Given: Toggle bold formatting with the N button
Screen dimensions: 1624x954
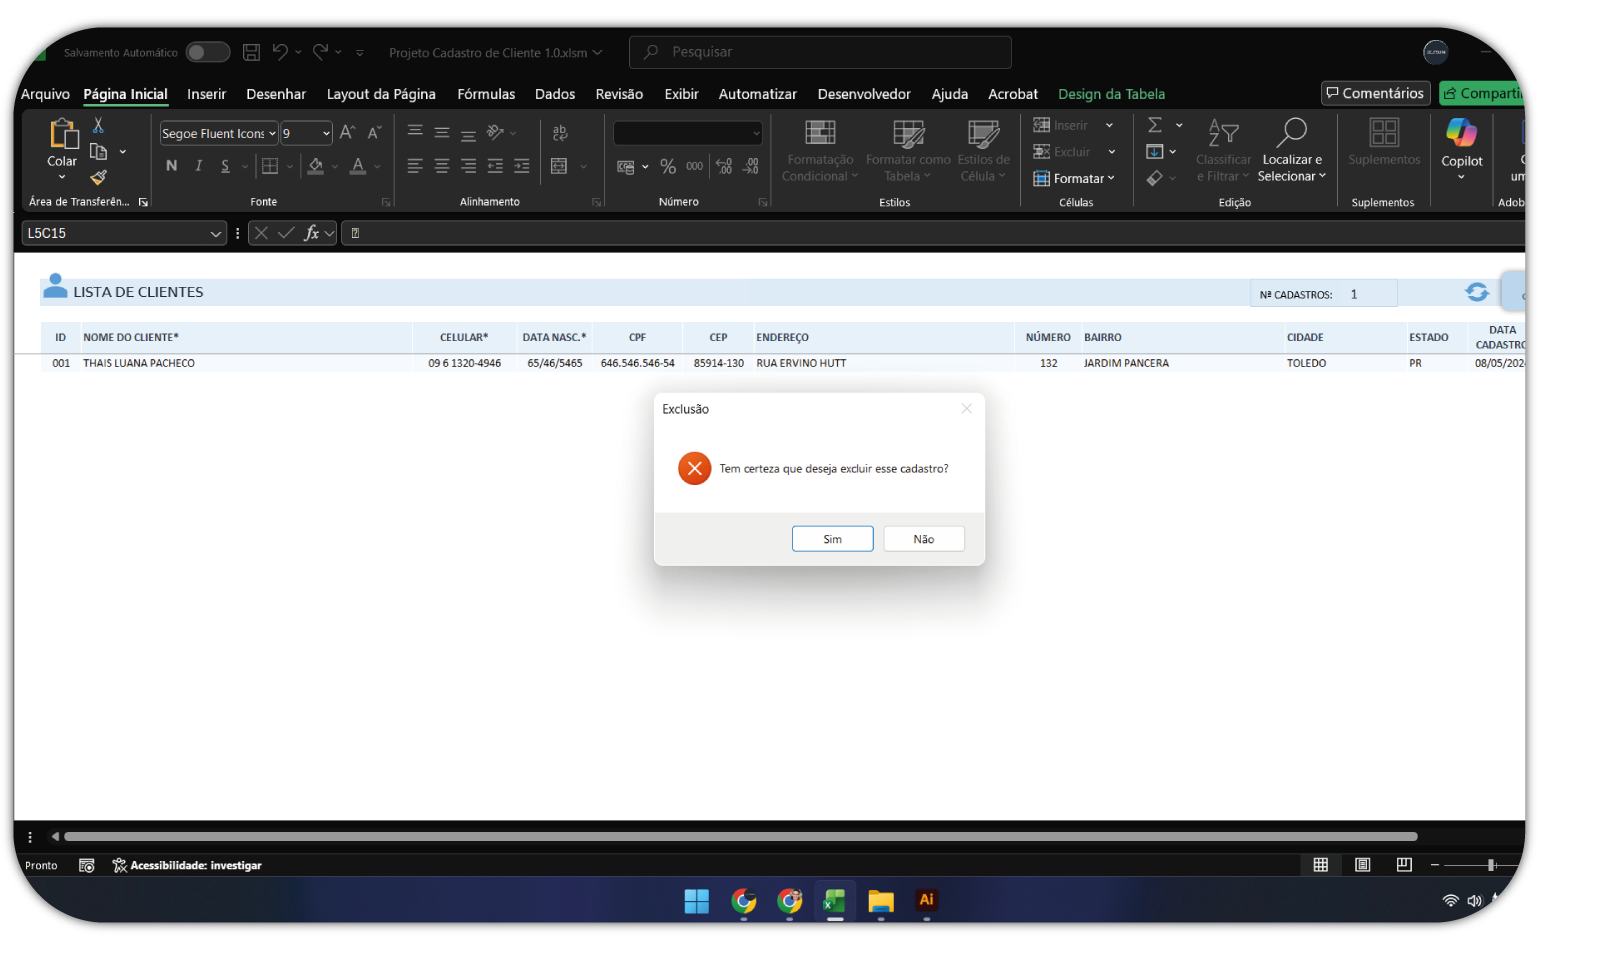Looking at the screenshot, I should click(x=171, y=166).
